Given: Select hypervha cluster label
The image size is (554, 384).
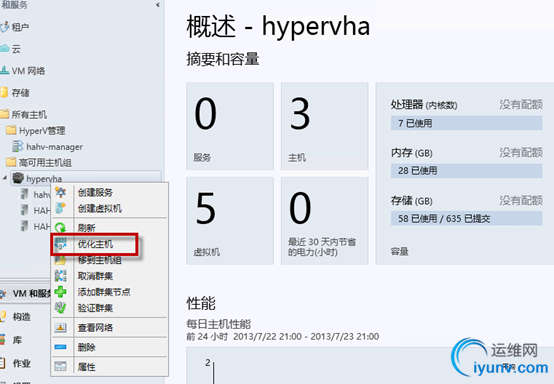Looking at the screenshot, I should [44, 179].
